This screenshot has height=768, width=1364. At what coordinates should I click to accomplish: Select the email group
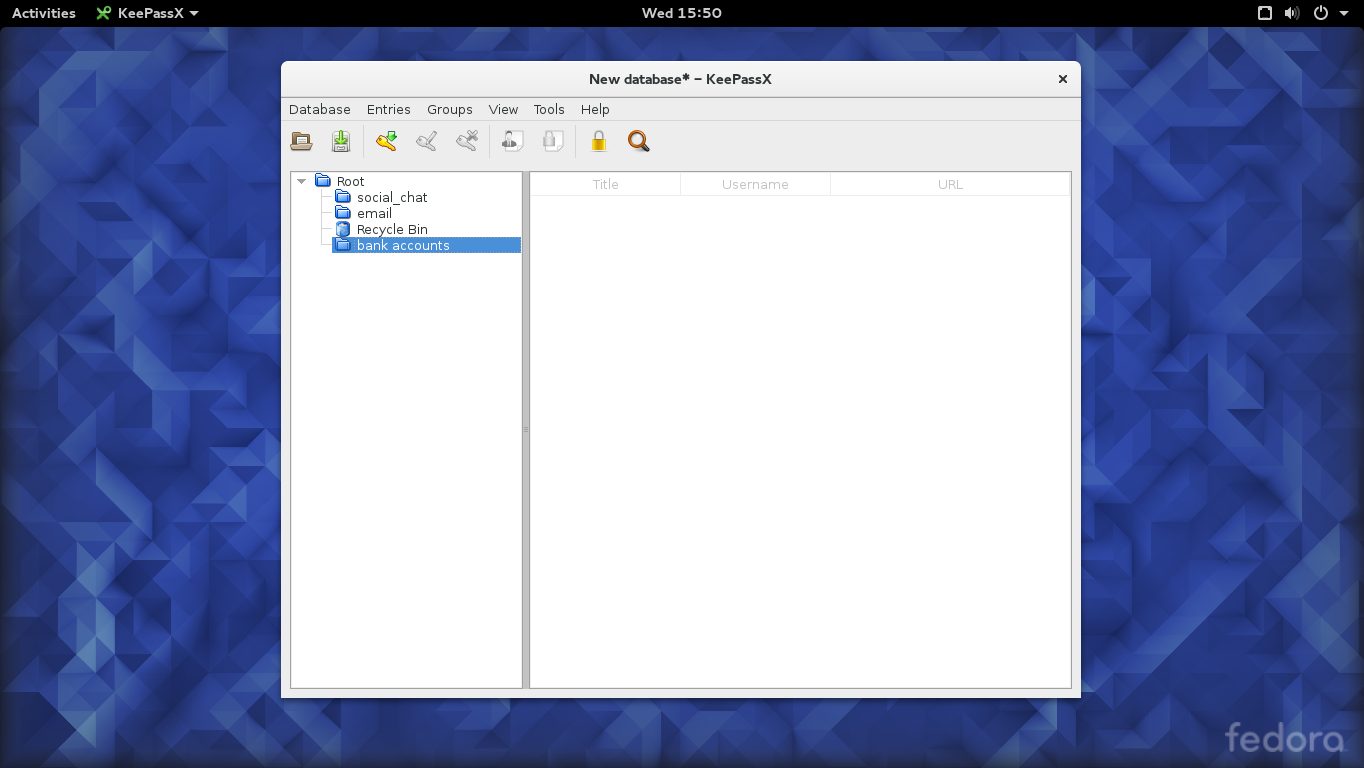click(374, 213)
